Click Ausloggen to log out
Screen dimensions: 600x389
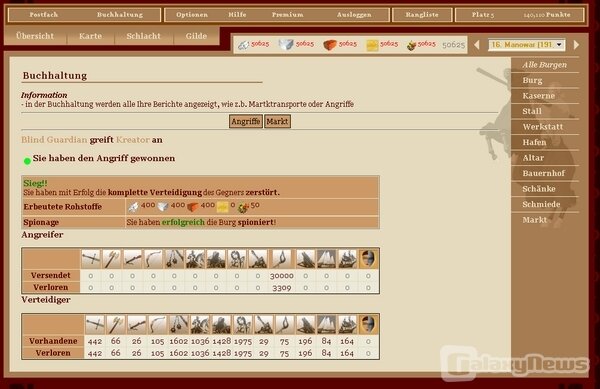click(x=354, y=15)
